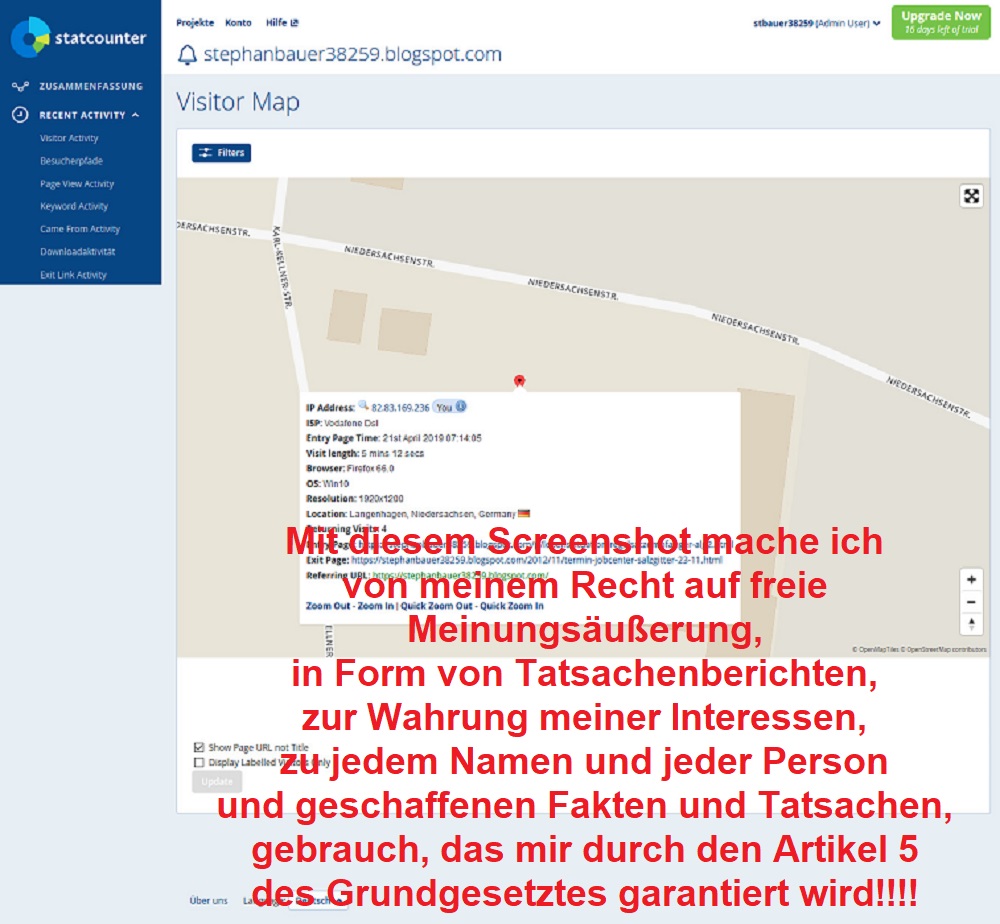Click the greyed Update button

(x=217, y=781)
